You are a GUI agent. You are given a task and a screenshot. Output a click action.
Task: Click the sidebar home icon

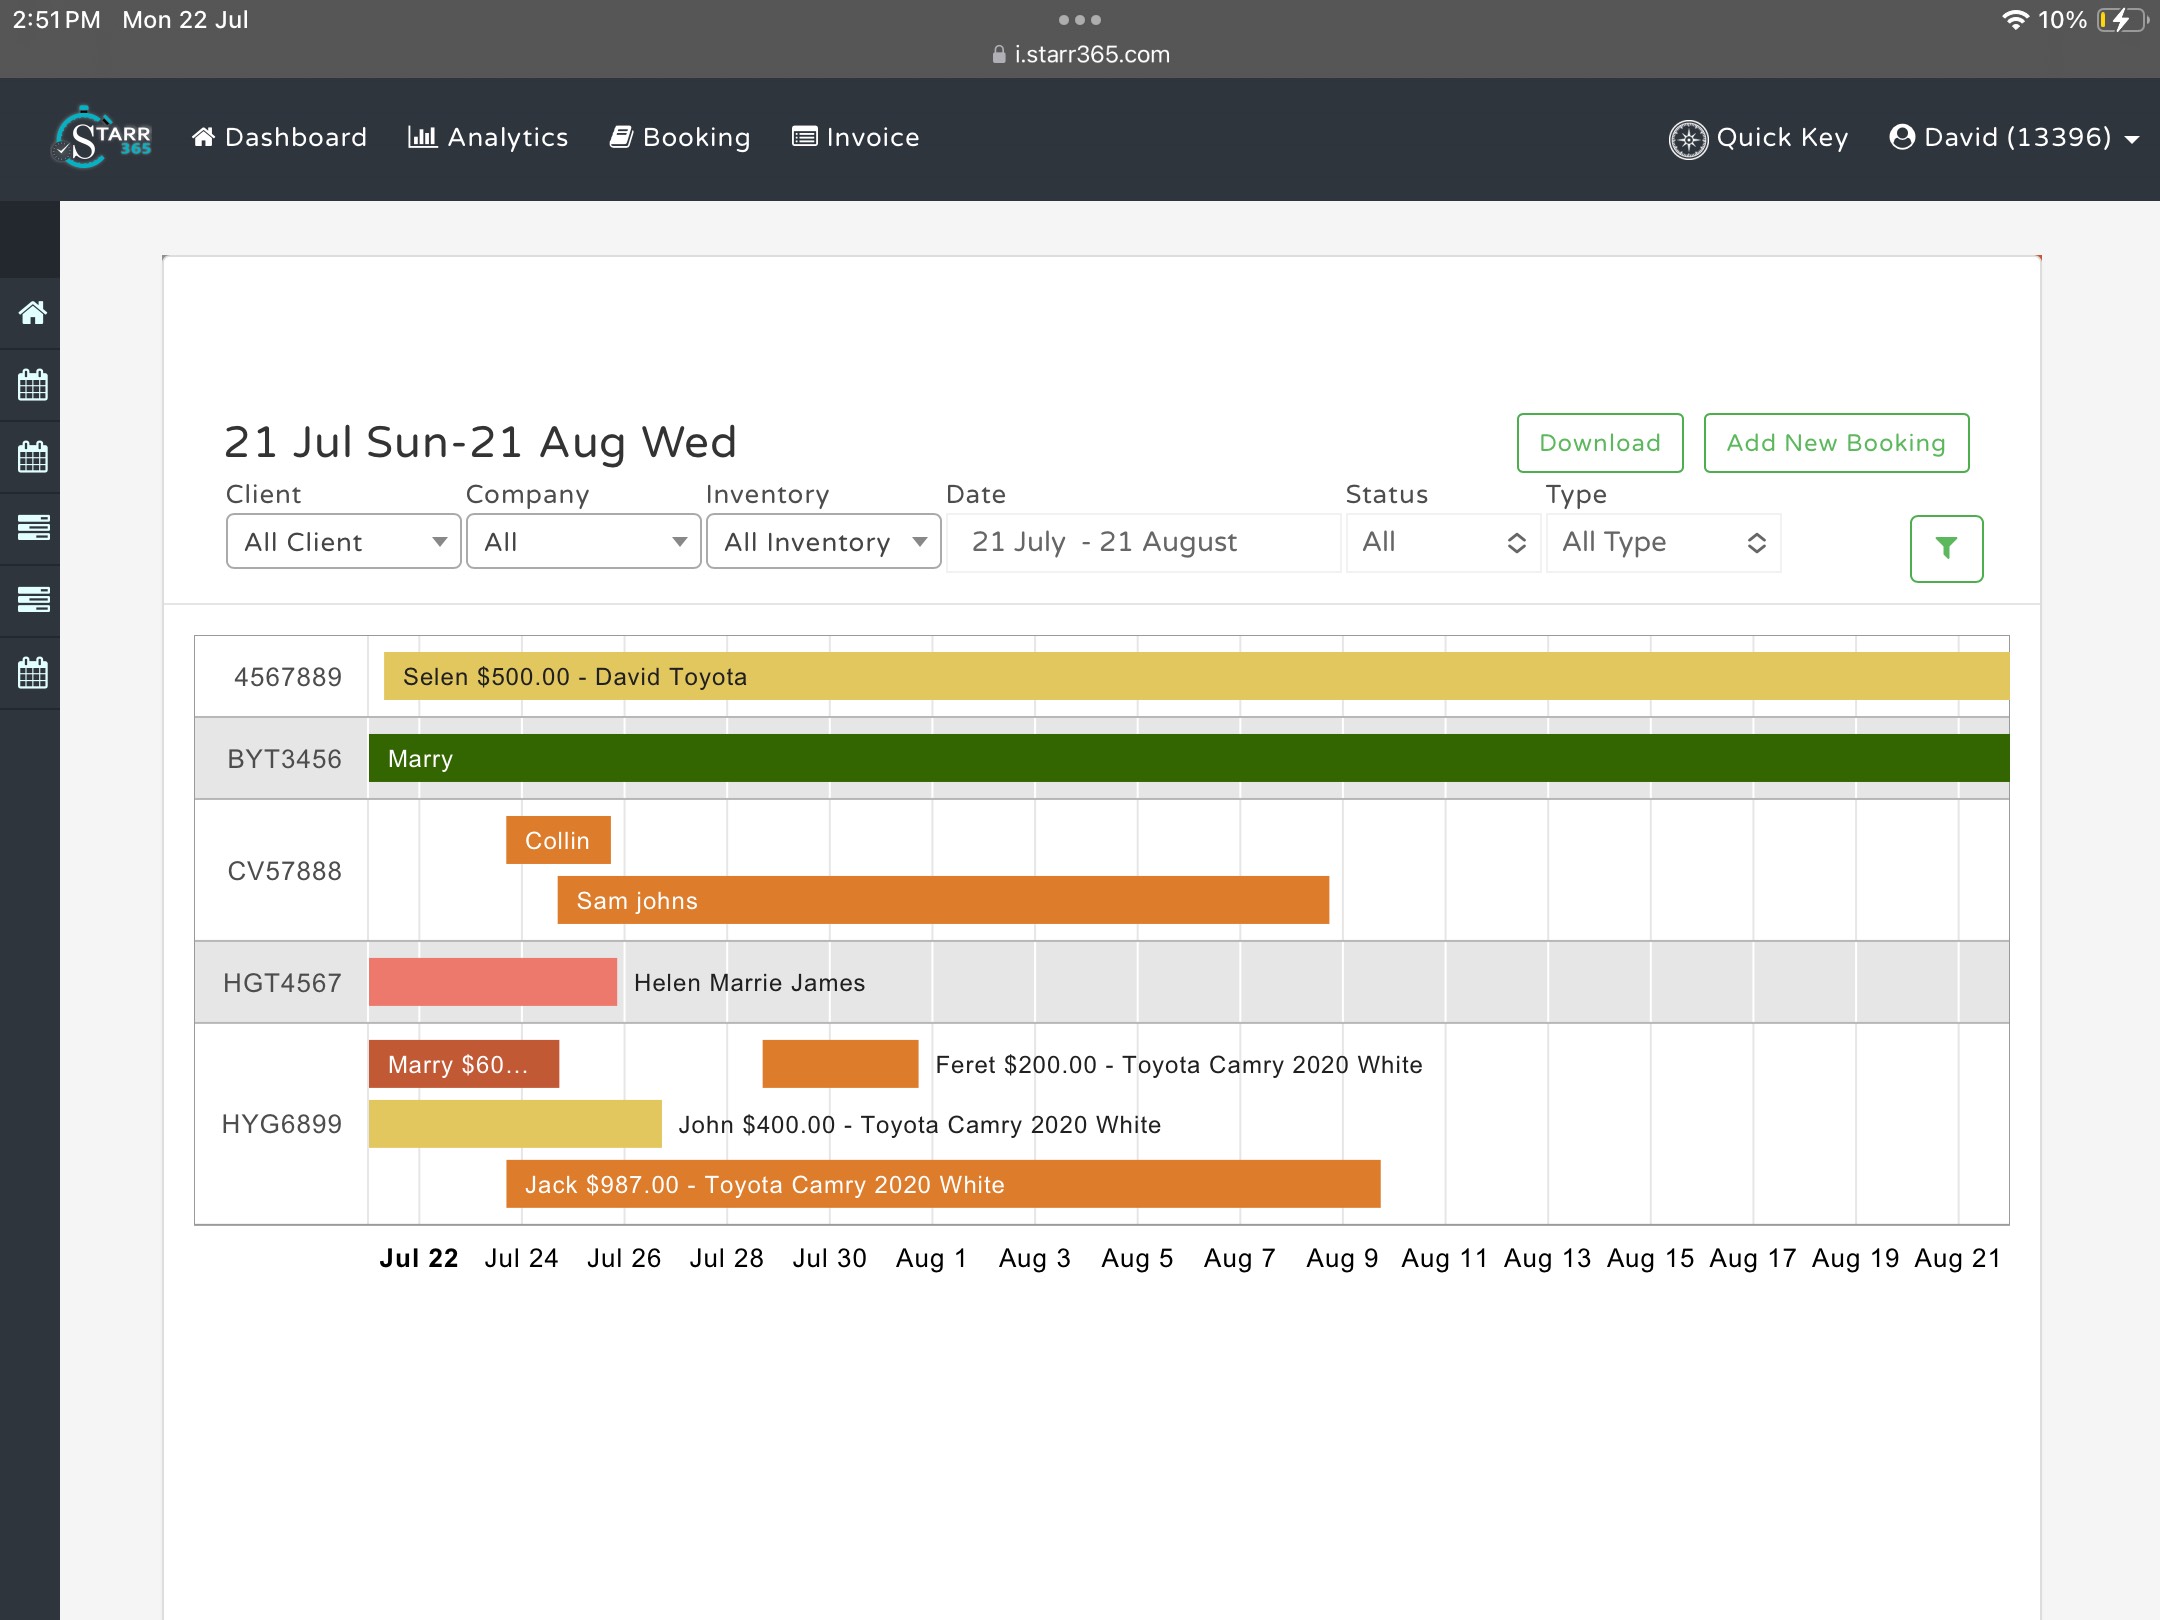pos(33,313)
